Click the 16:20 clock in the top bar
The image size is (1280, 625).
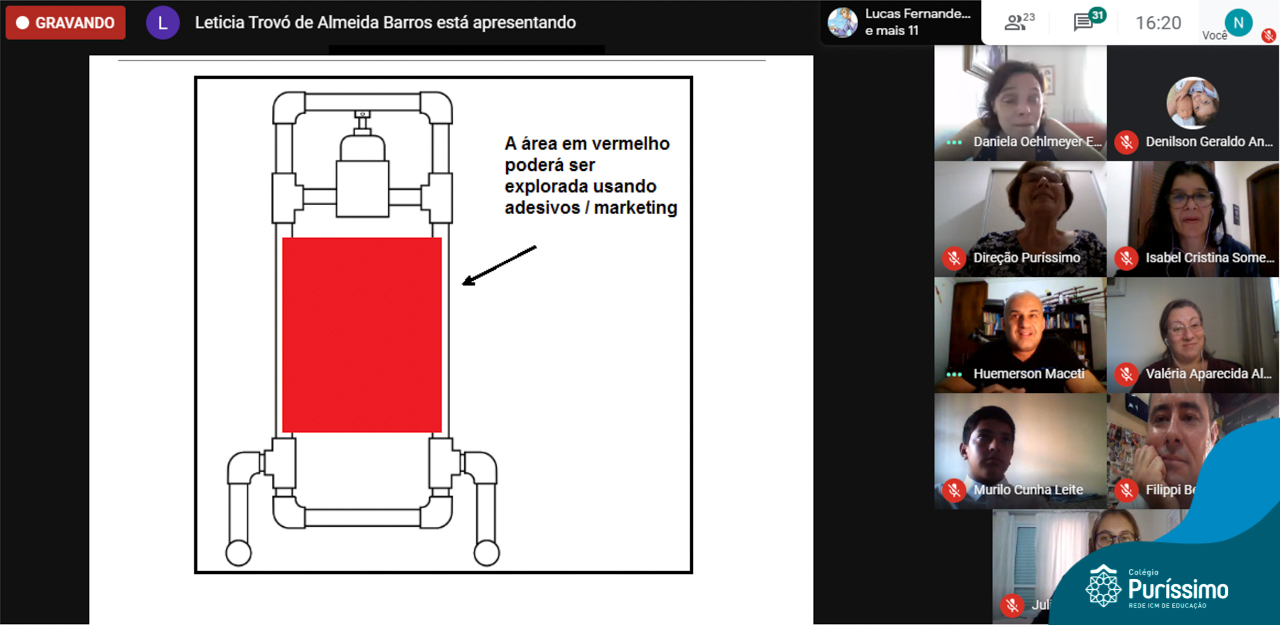[1158, 22]
